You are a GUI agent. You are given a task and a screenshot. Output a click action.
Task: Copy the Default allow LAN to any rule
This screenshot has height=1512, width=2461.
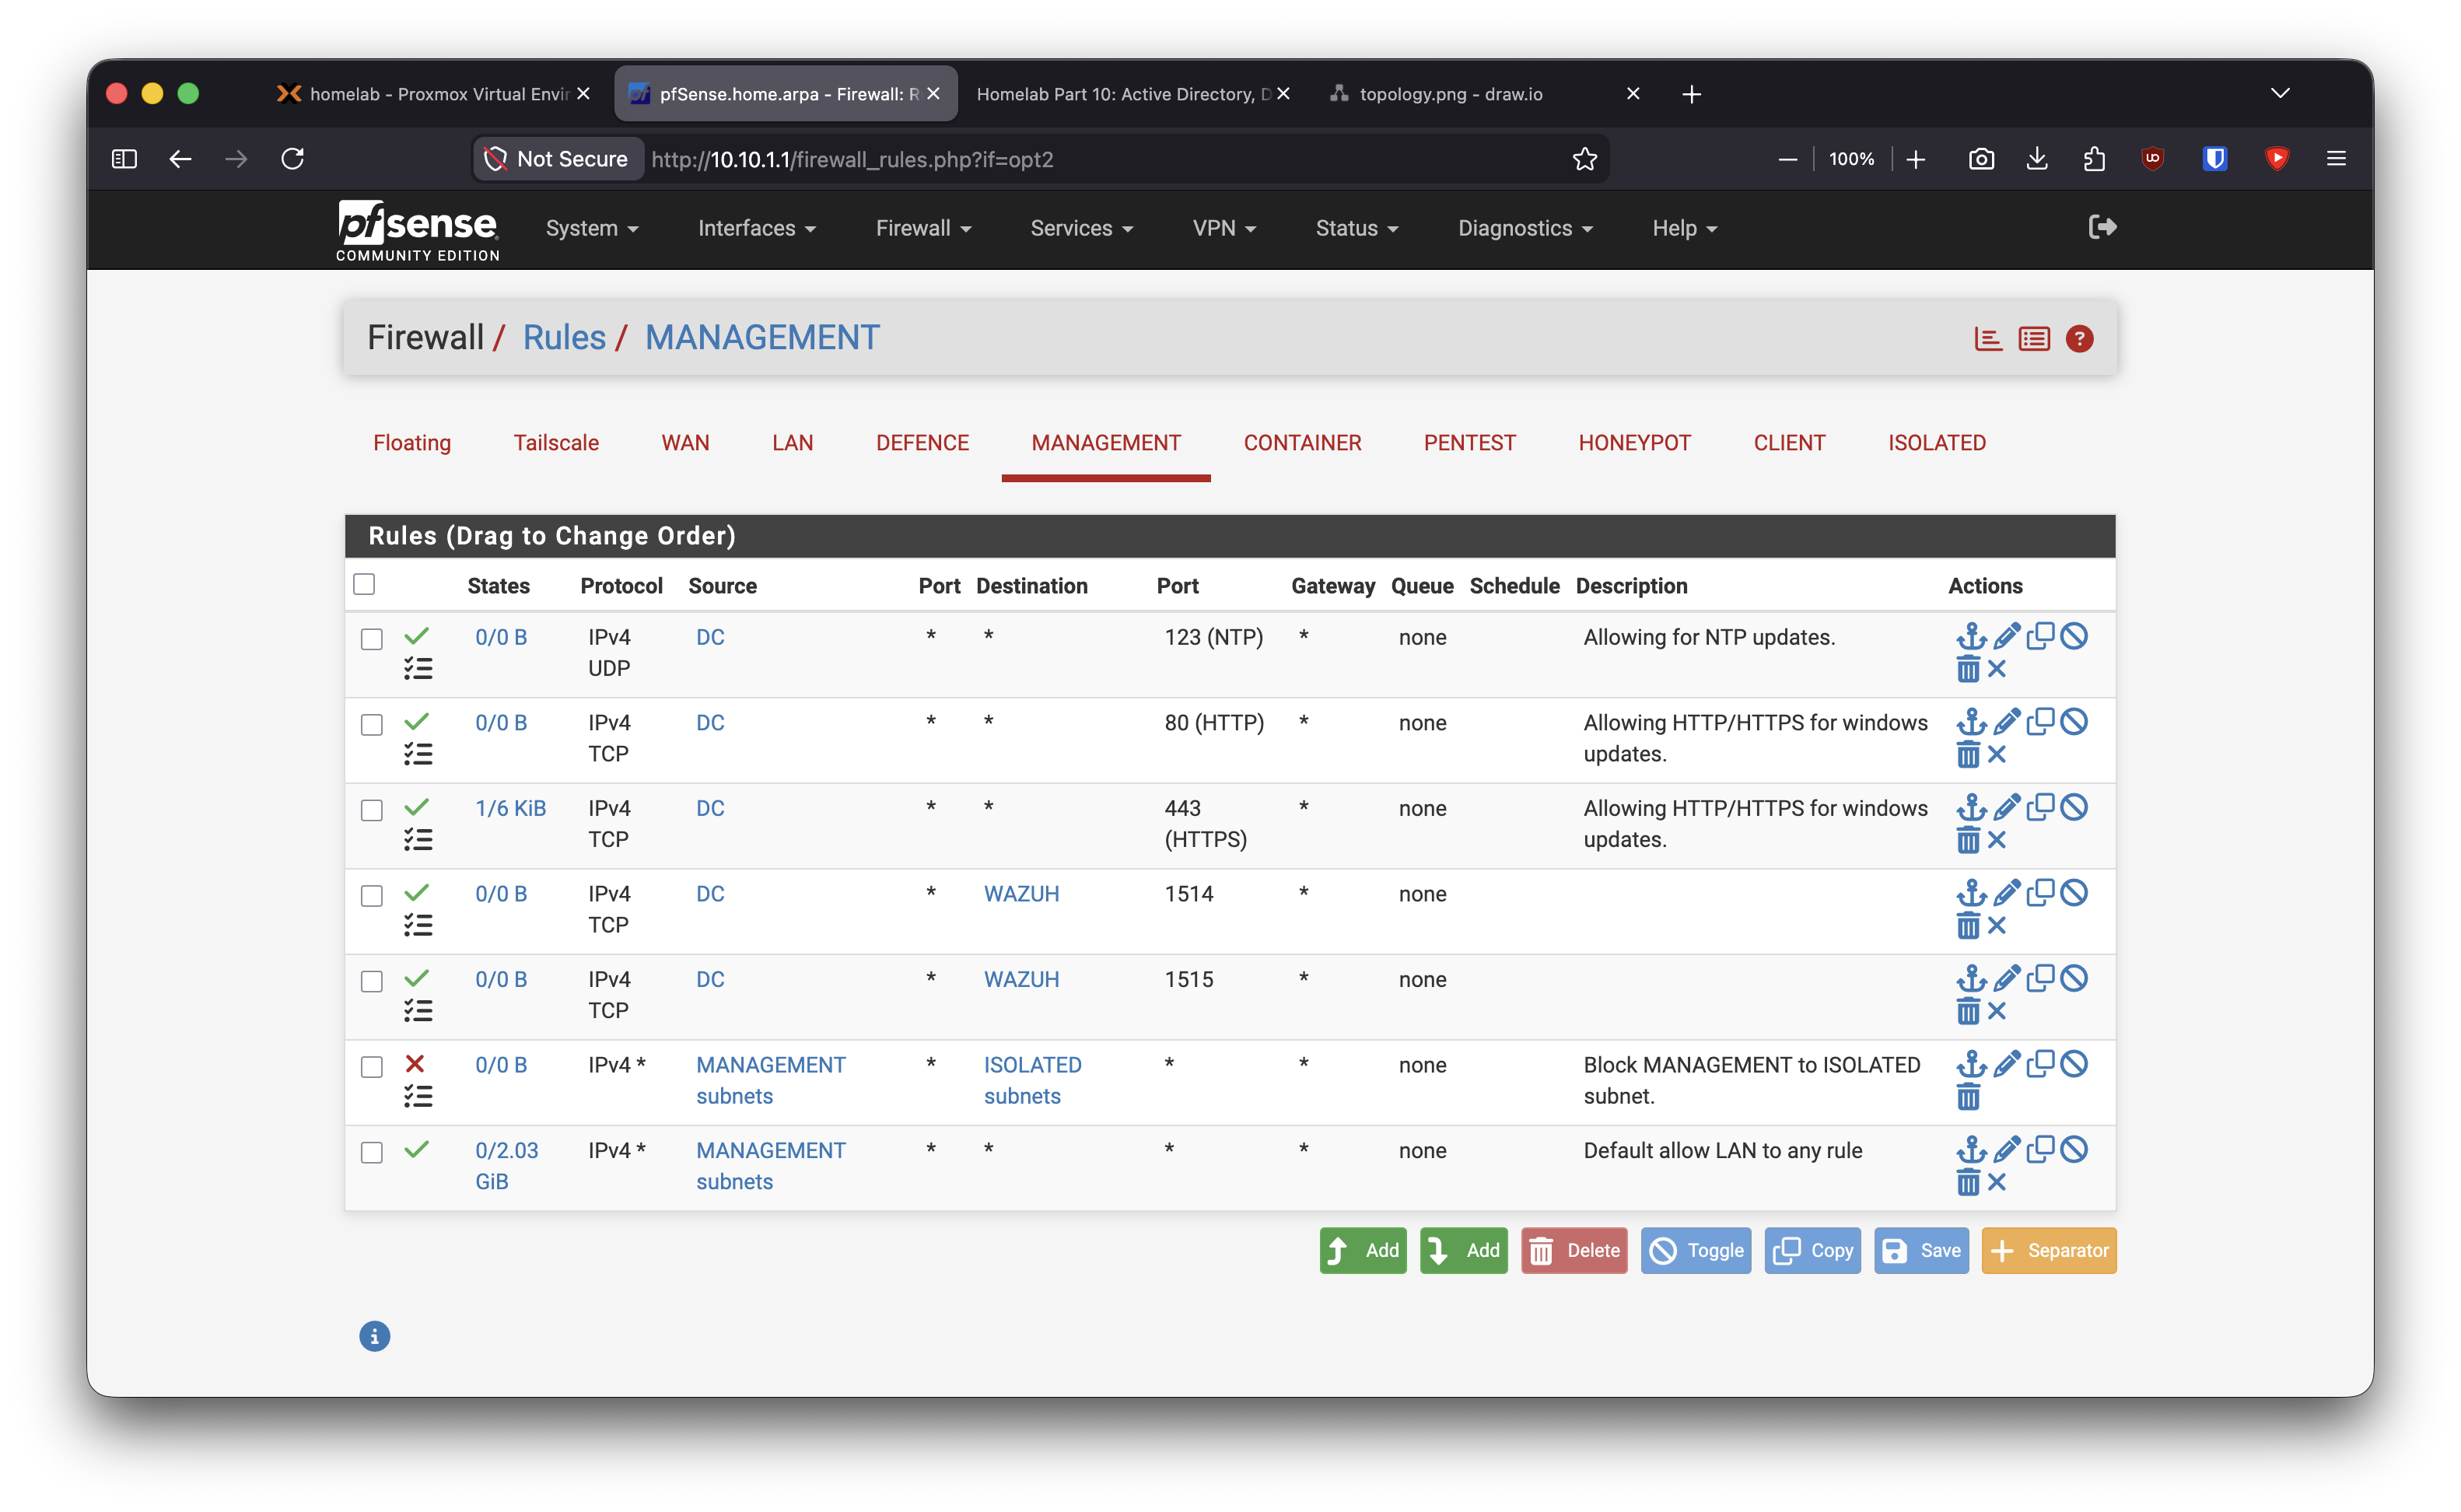coord(2040,1150)
